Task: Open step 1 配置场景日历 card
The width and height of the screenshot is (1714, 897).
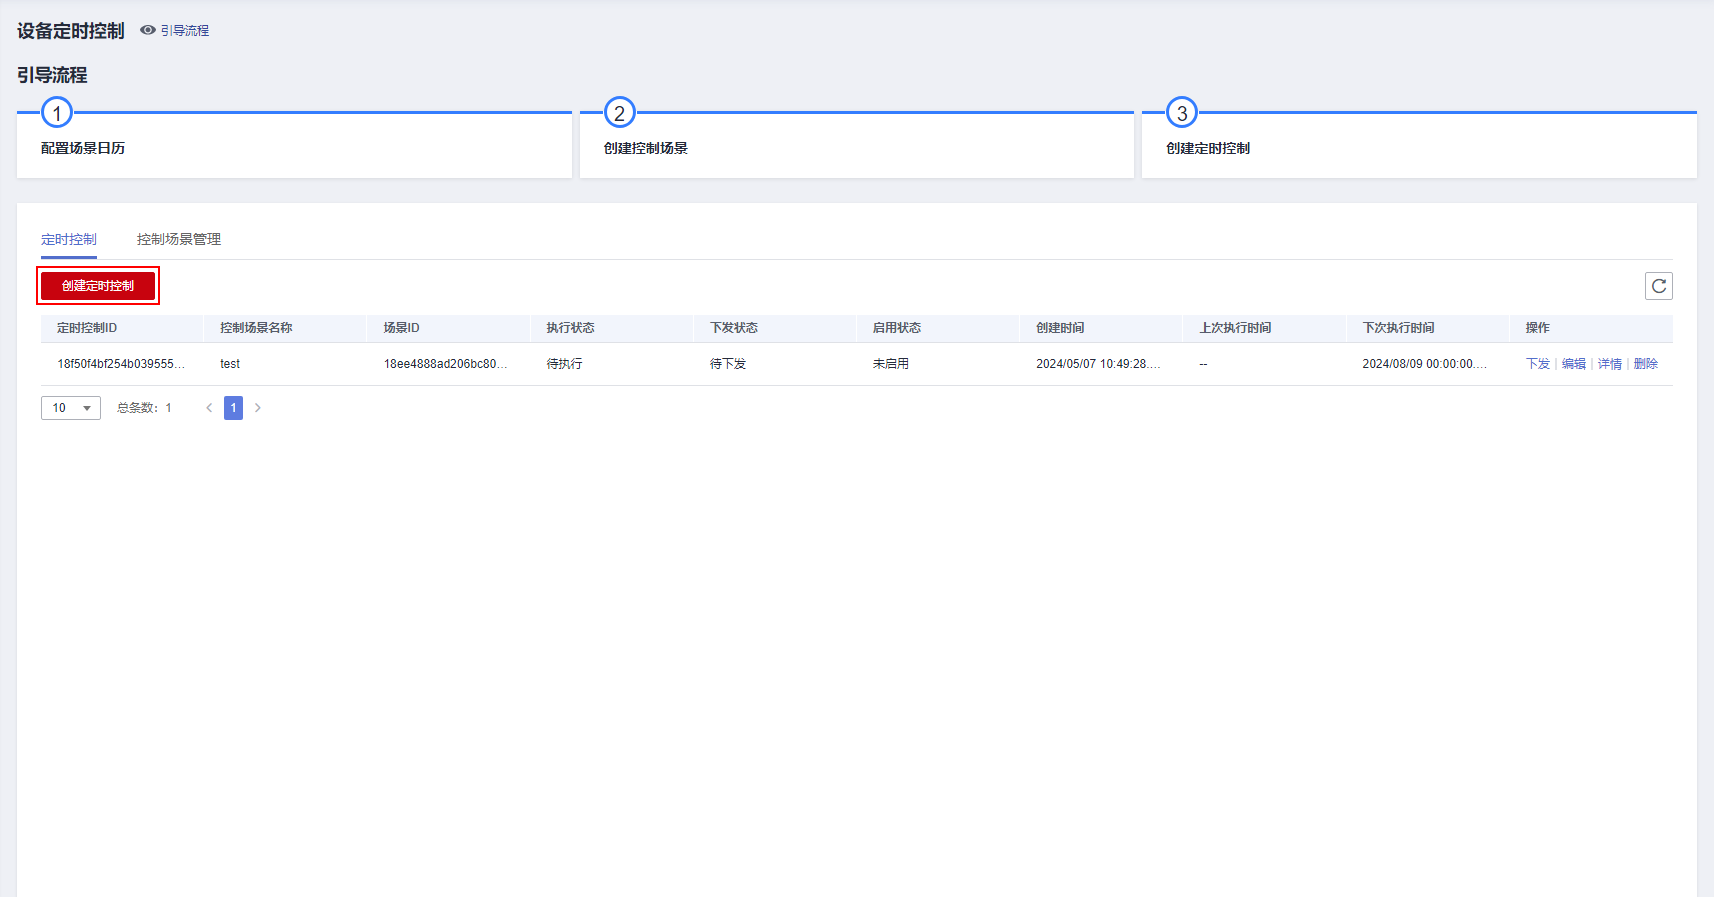Action: [294, 145]
